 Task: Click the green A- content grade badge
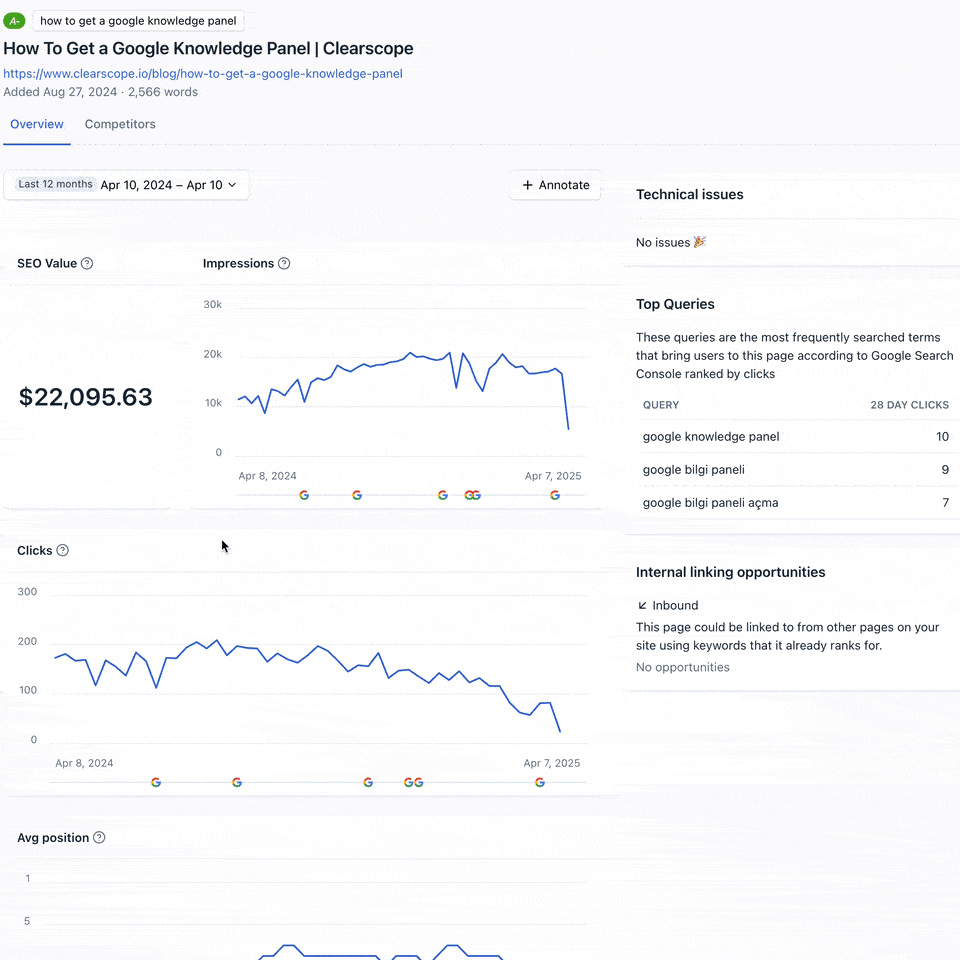(14, 21)
